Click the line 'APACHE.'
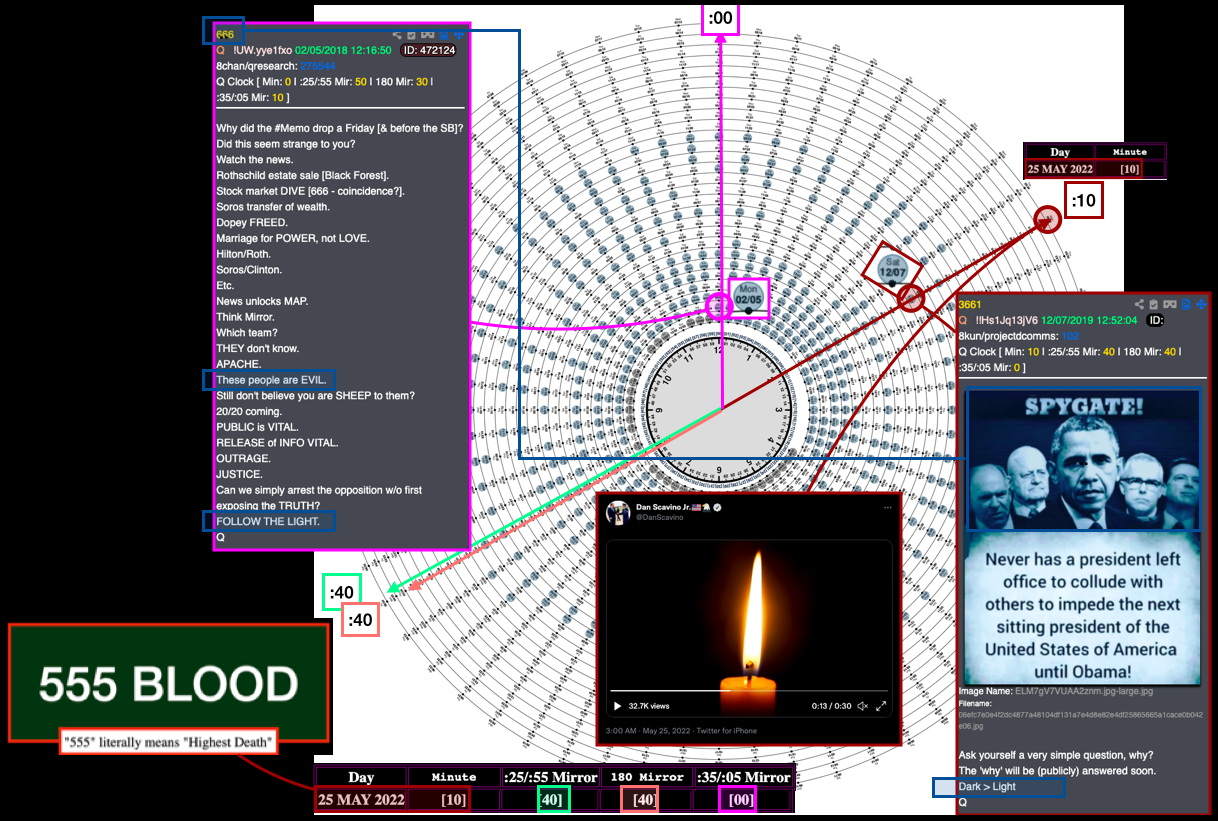The height and width of the screenshot is (821, 1218). coord(239,364)
